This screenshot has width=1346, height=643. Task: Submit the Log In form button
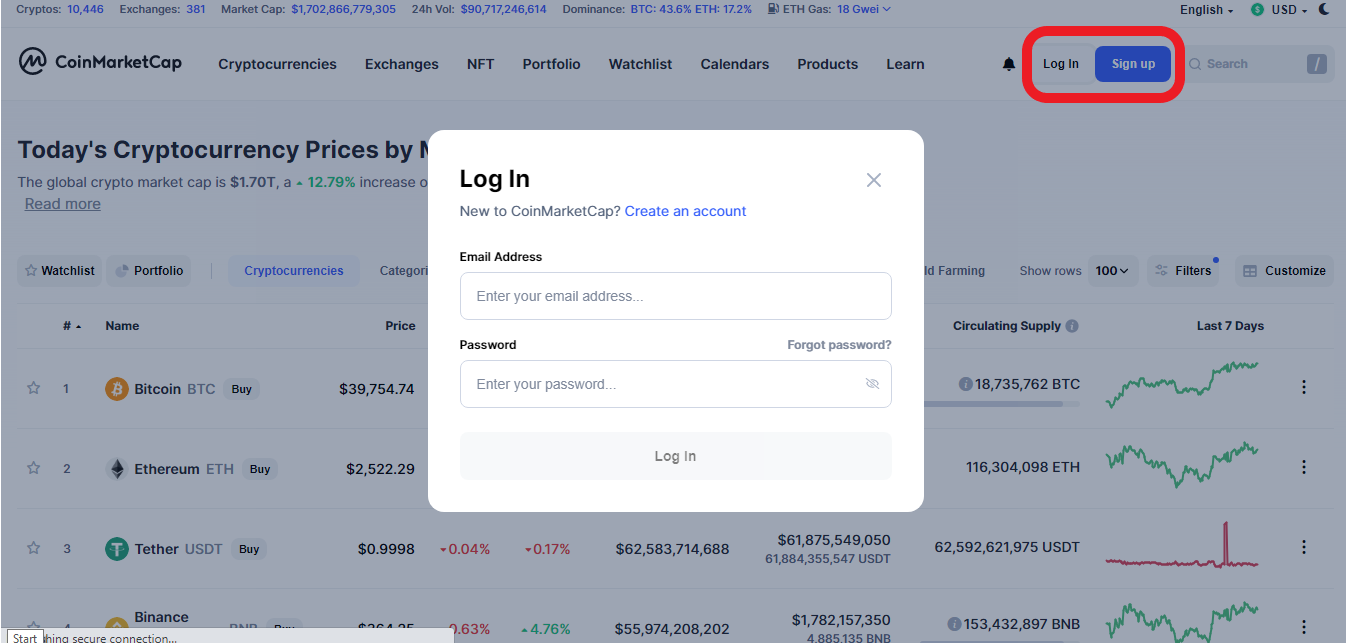[675, 456]
